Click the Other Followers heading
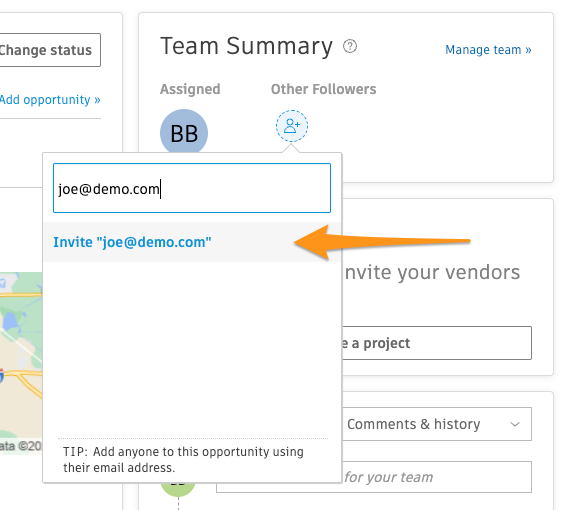Screen dimensions: 565x510 click(323, 89)
